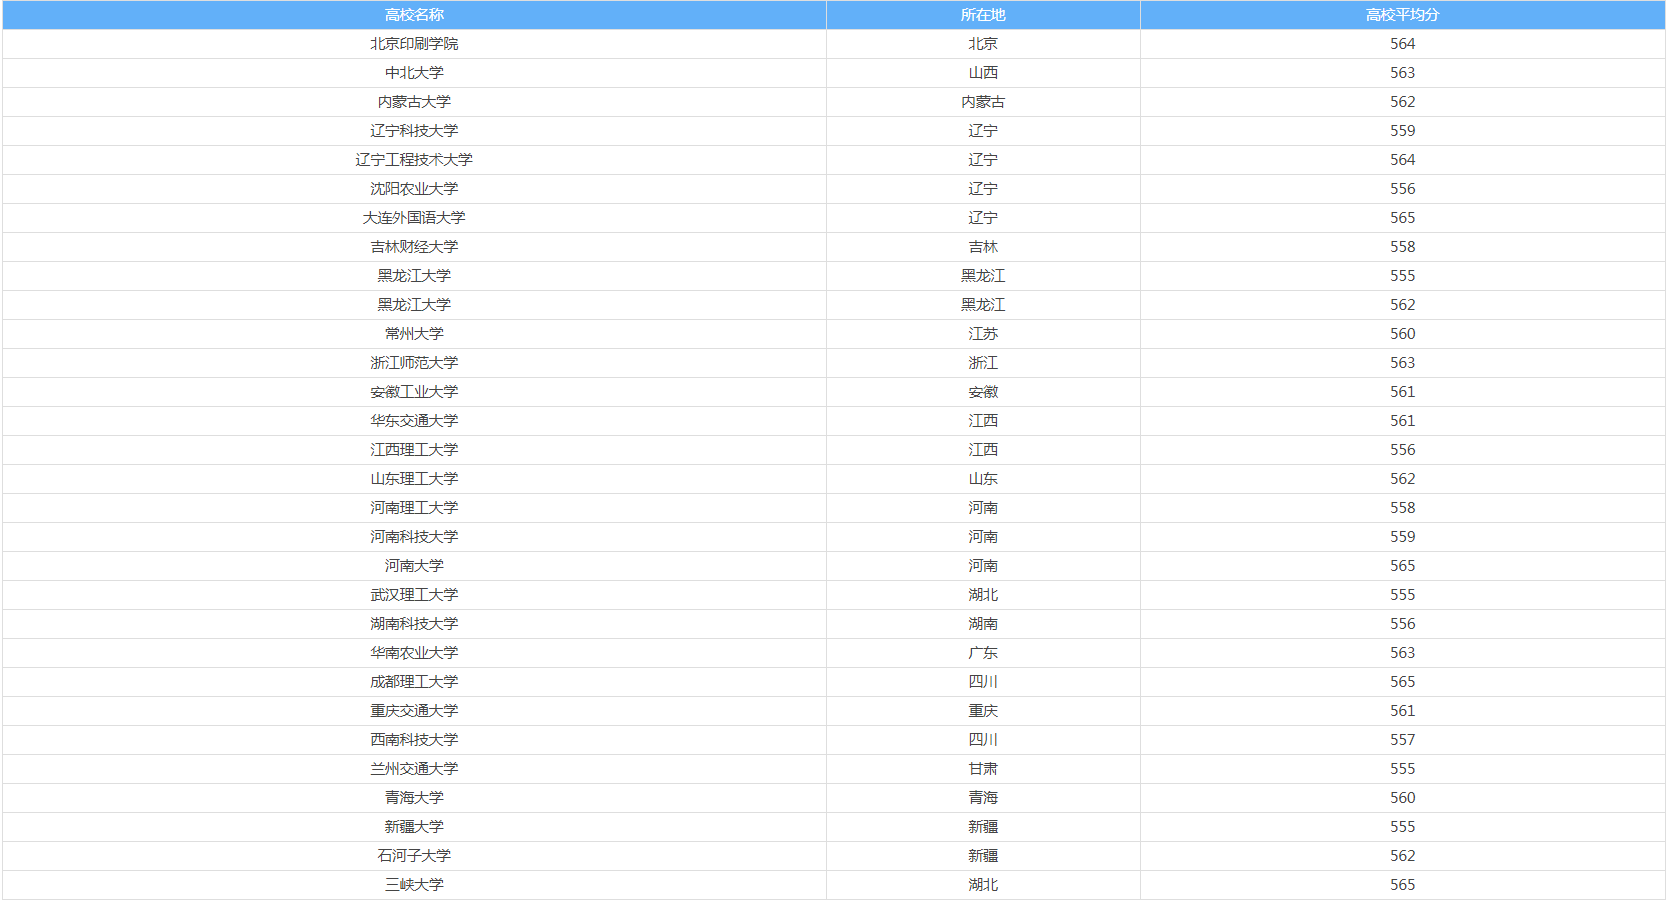Click 甘肃 in the location column
Screen dimensions: 1668x903
pyautogui.click(x=983, y=769)
